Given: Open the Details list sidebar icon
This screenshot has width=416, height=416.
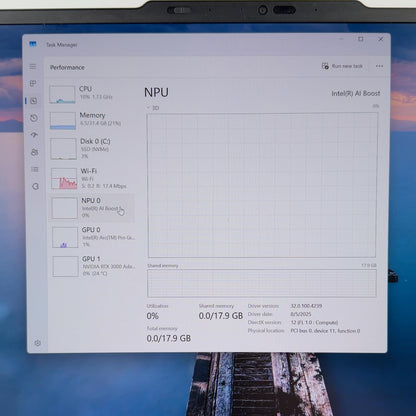Looking at the screenshot, I should [x=35, y=169].
